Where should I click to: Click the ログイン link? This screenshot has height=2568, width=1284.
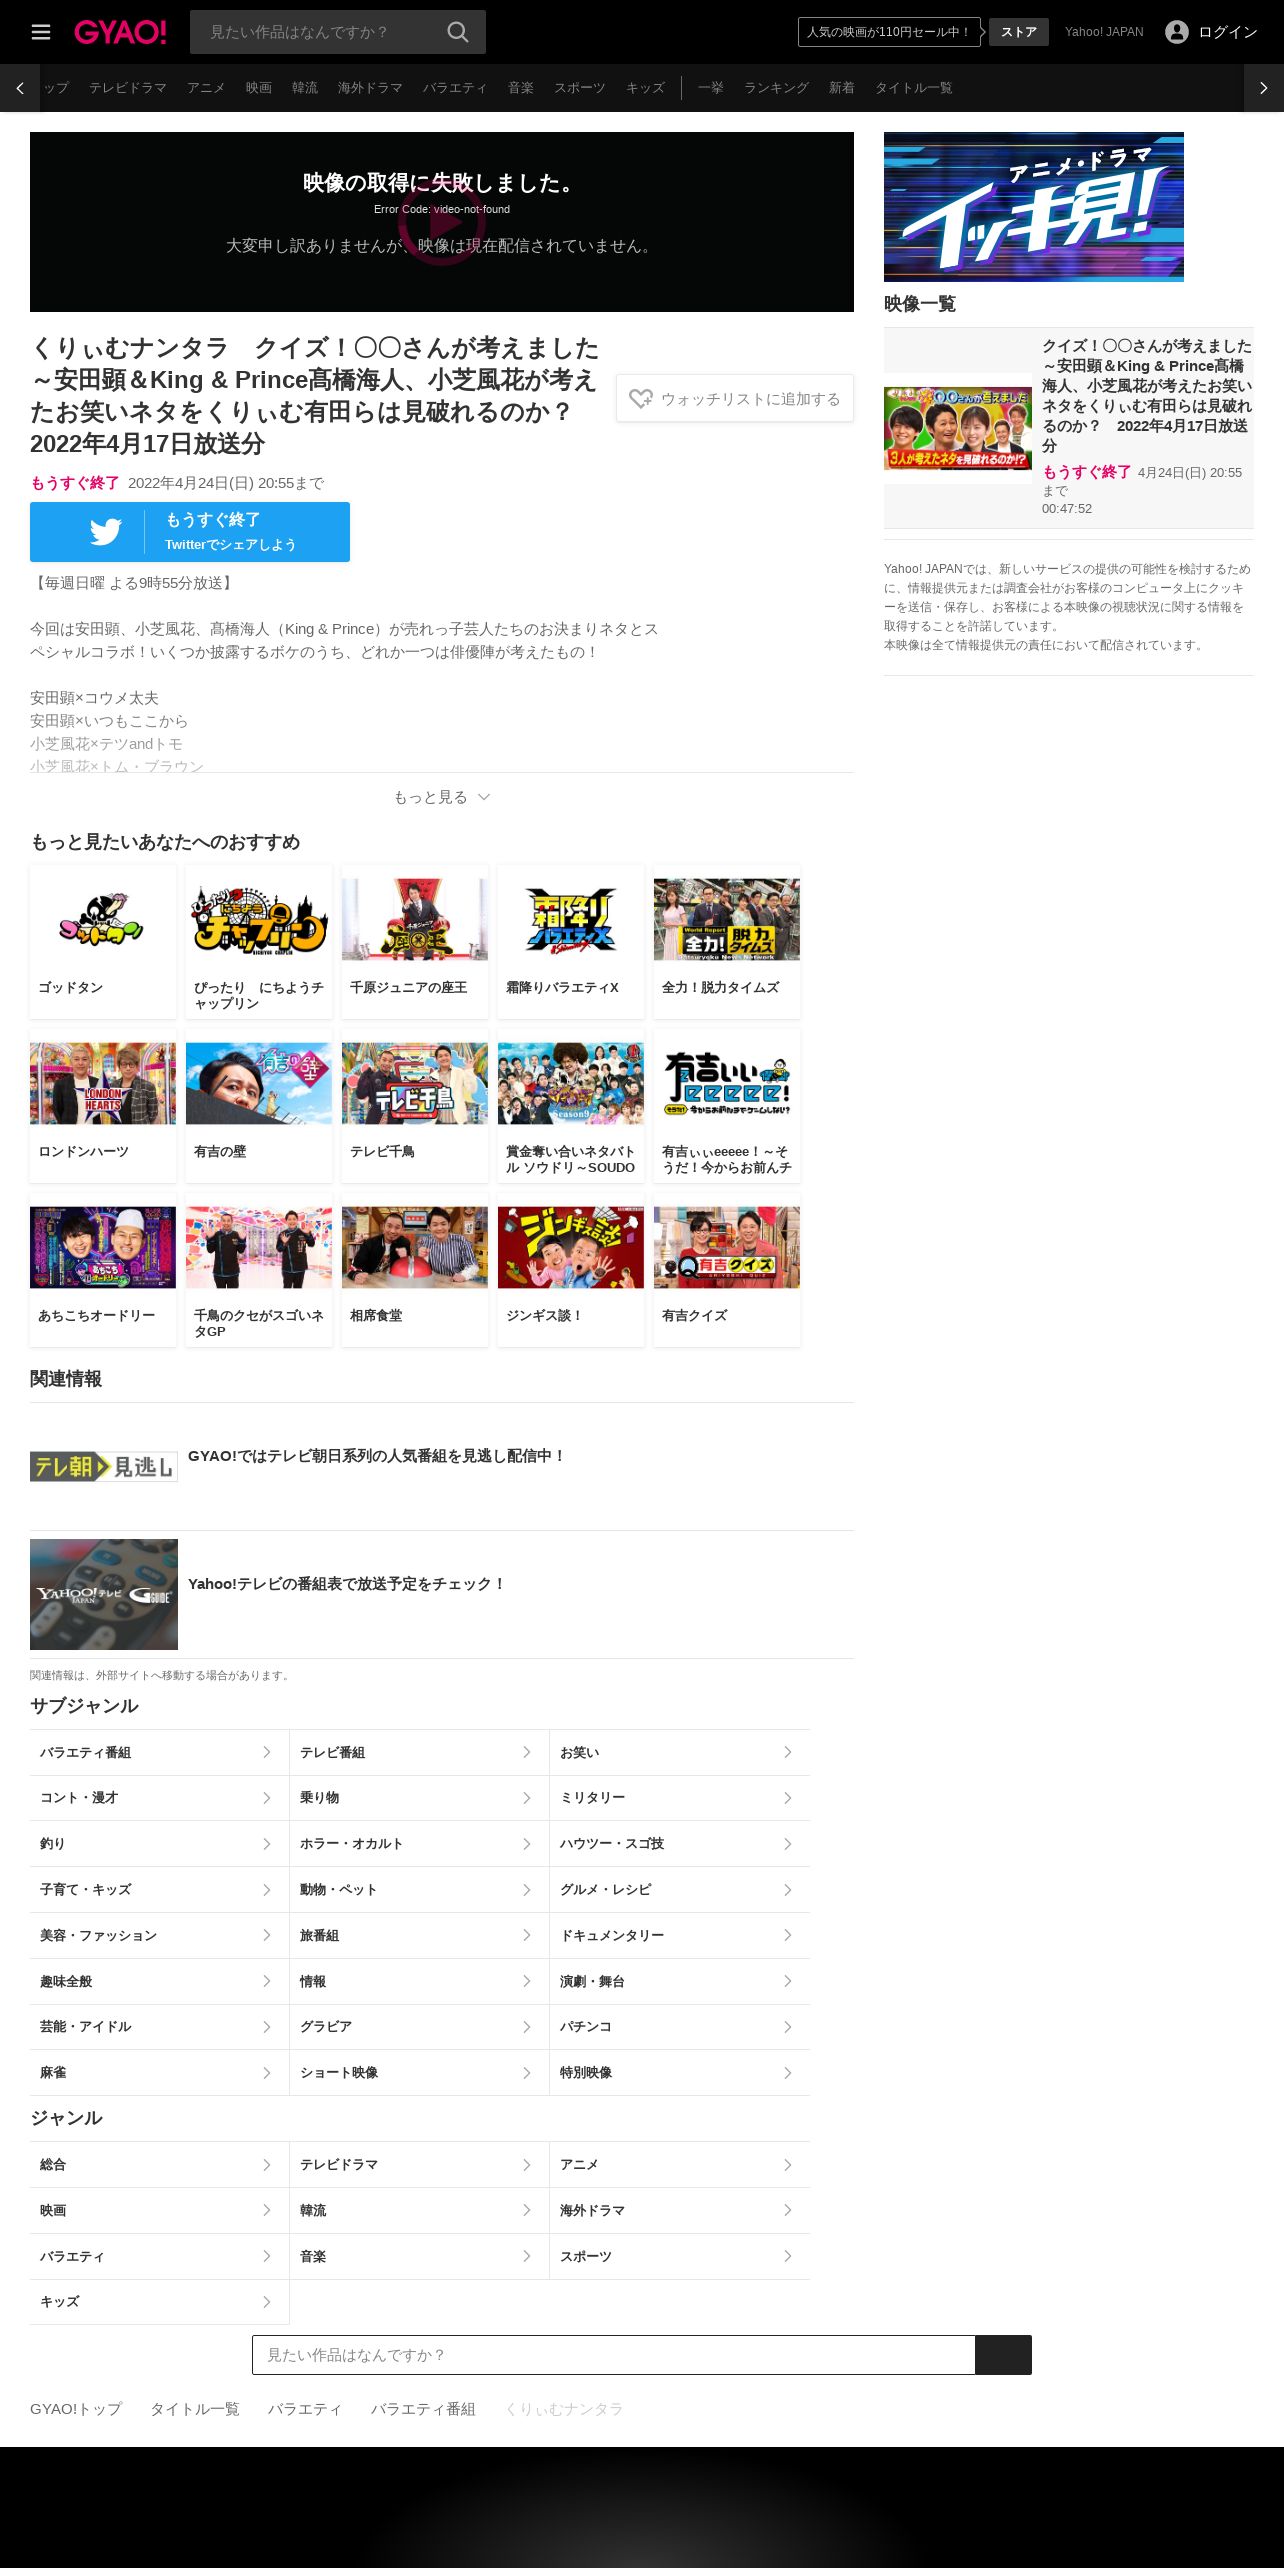tap(1228, 32)
